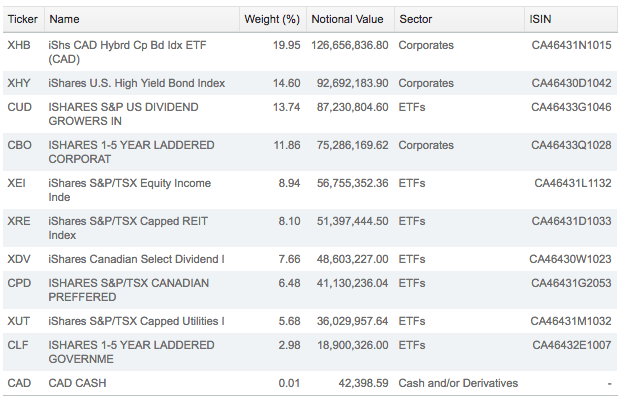Select the CUD ticker cell
The image size is (627, 396).
click(x=19, y=107)
